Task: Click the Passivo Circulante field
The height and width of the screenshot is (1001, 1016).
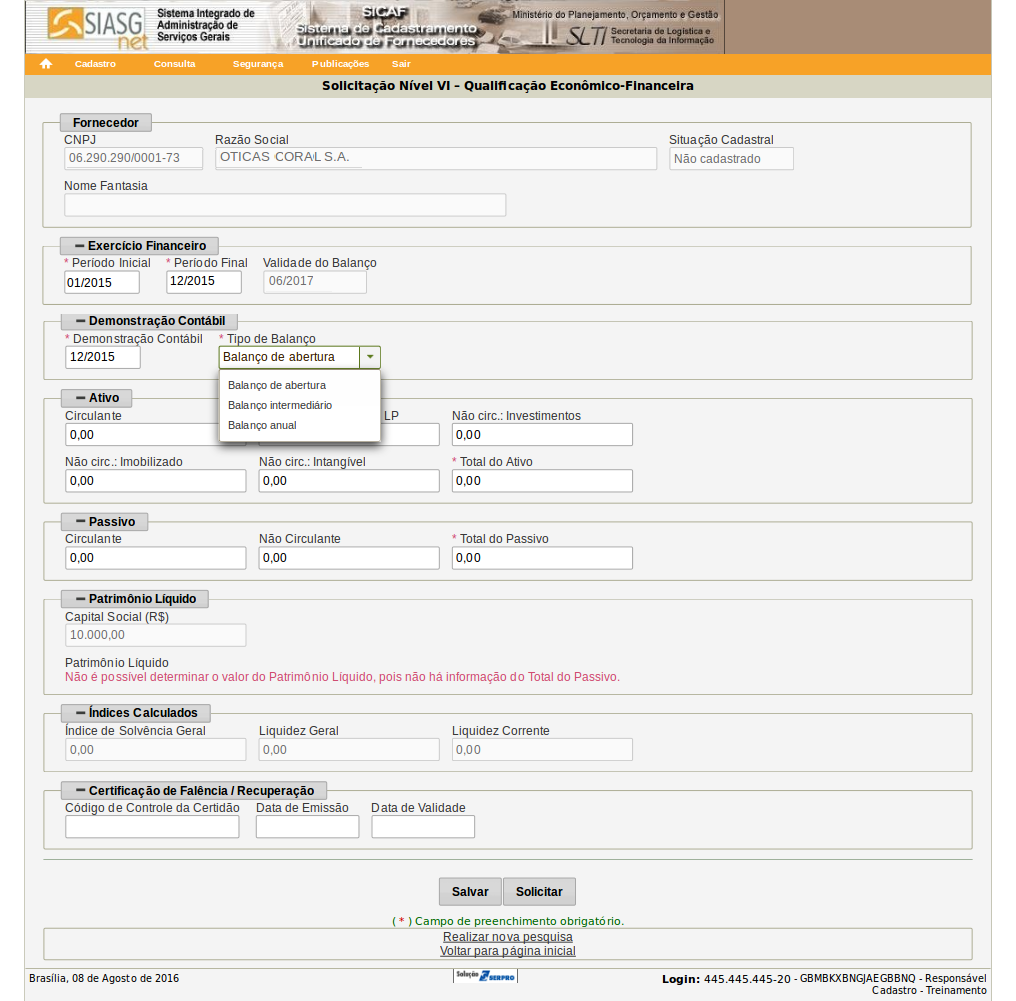Action: click(156, 558)
